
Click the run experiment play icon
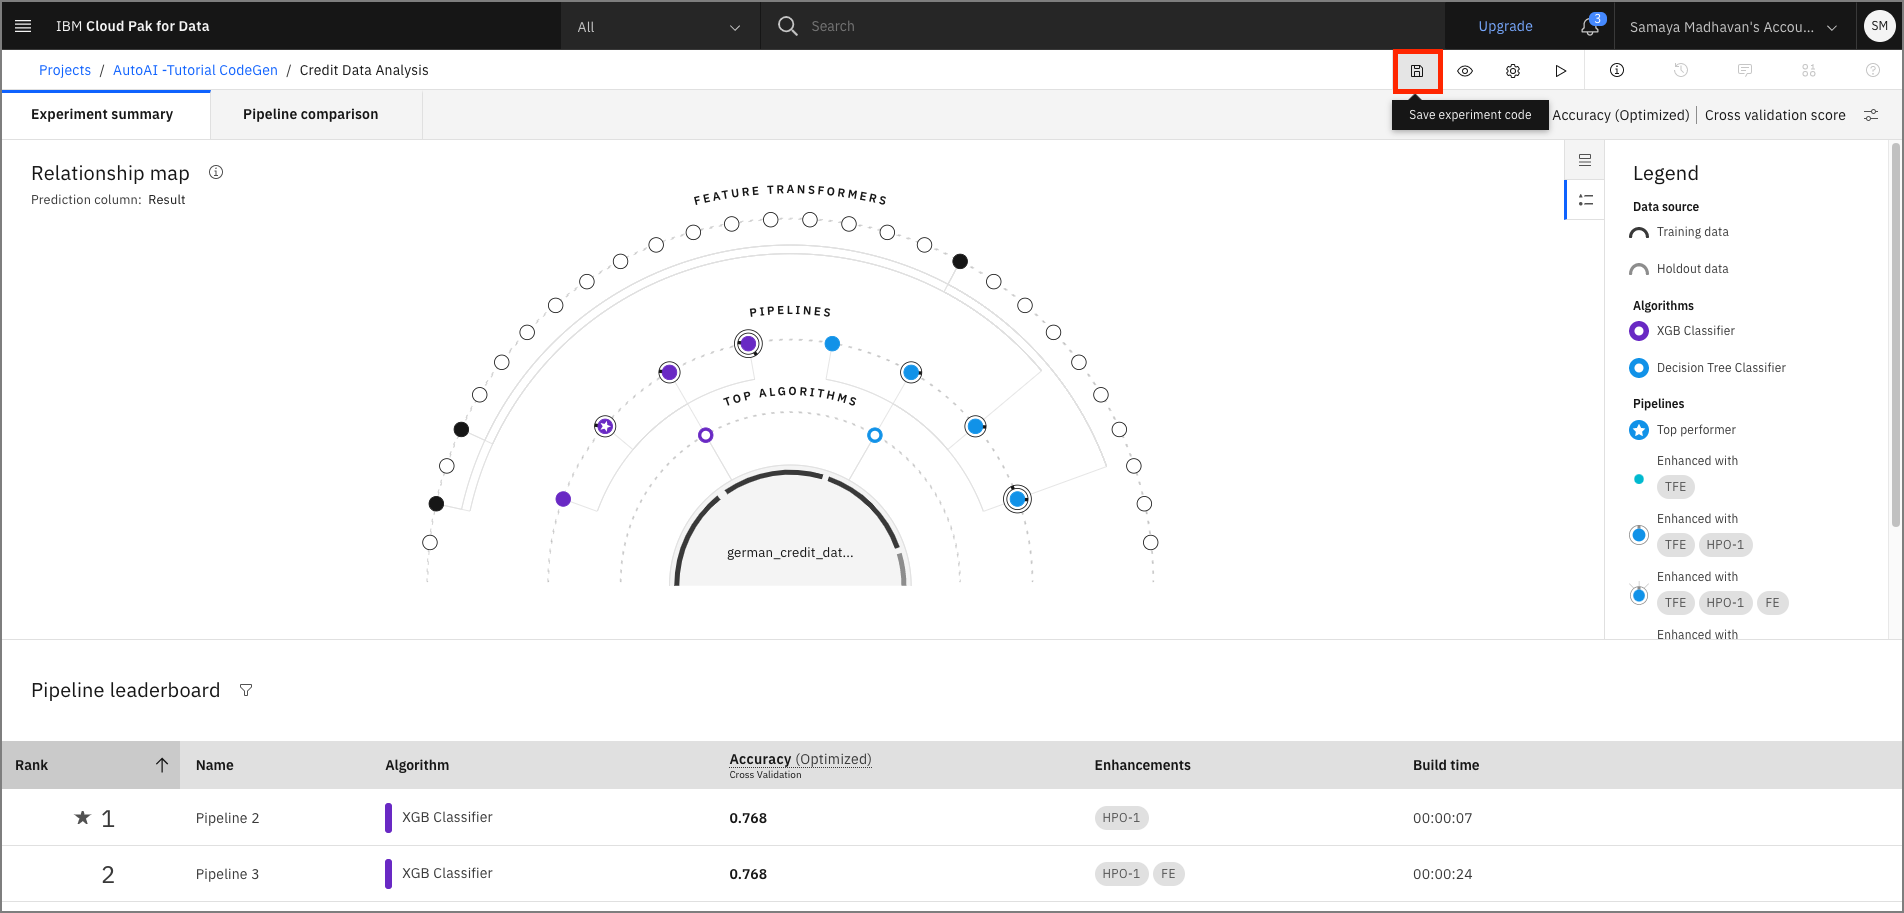1561,71
